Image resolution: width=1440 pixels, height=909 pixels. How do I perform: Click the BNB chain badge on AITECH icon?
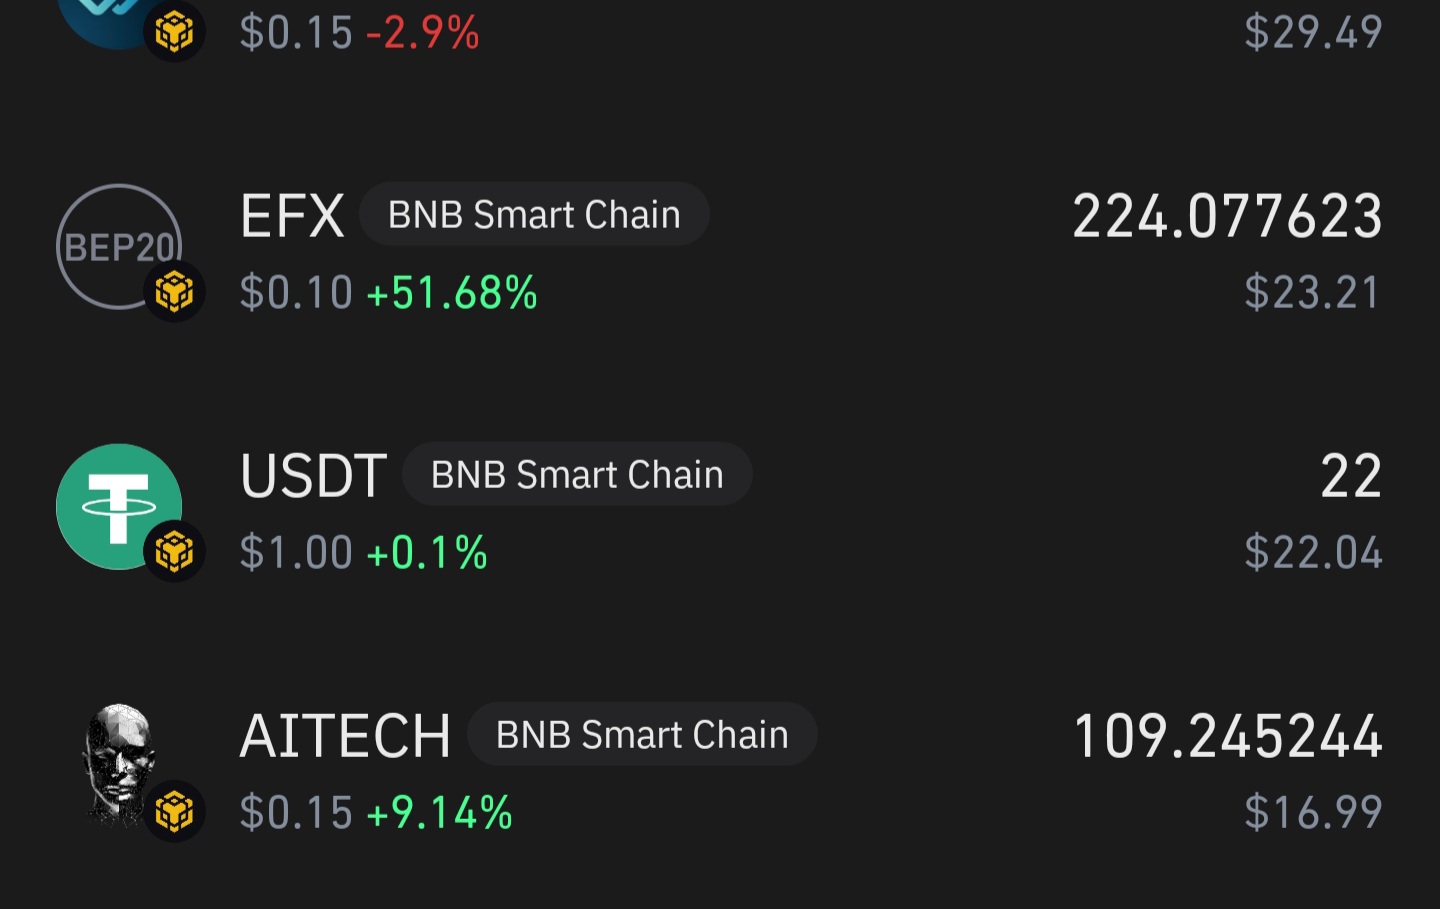174,812
